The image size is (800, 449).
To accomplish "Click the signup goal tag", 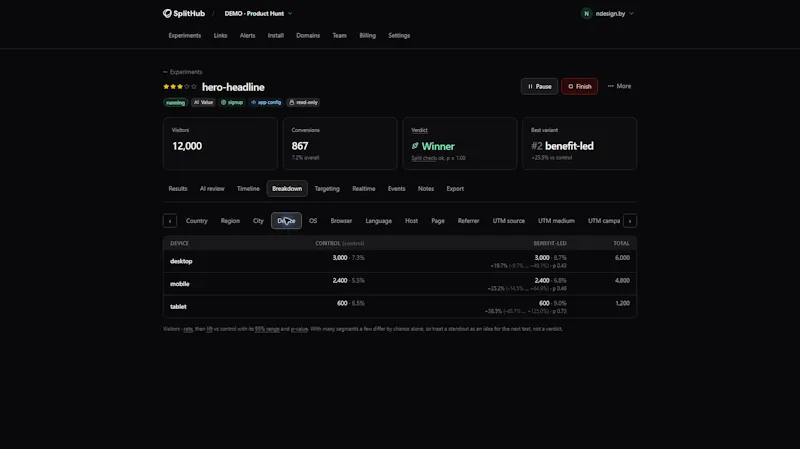I will coord(232,103).
